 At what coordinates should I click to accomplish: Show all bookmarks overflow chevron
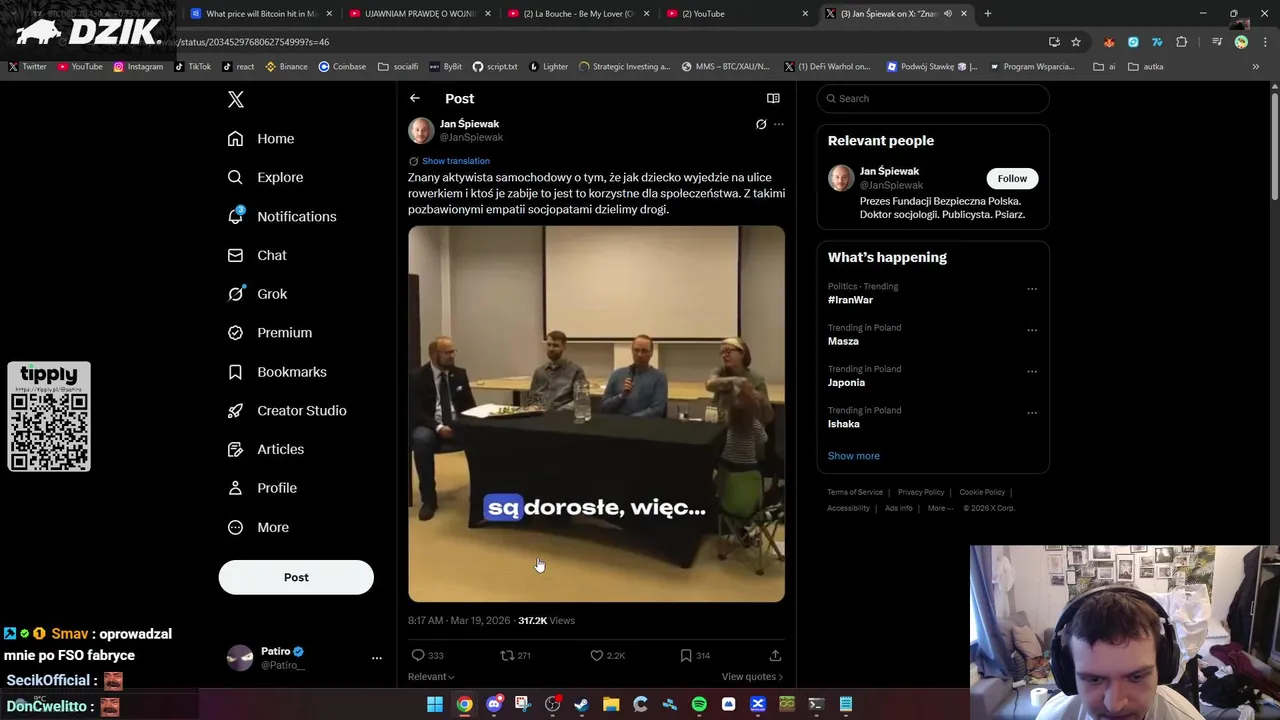coord(1256,67)
